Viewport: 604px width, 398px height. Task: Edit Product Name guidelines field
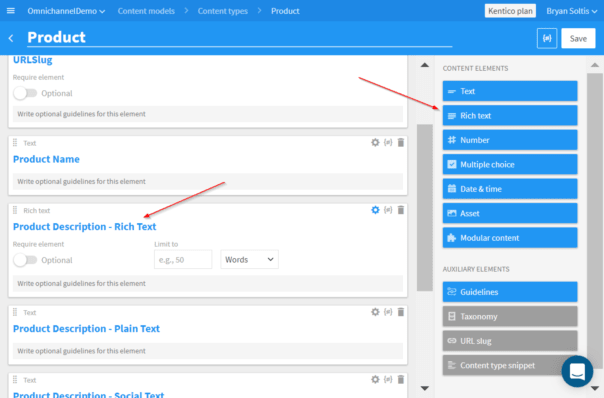(x=208, y=181)
